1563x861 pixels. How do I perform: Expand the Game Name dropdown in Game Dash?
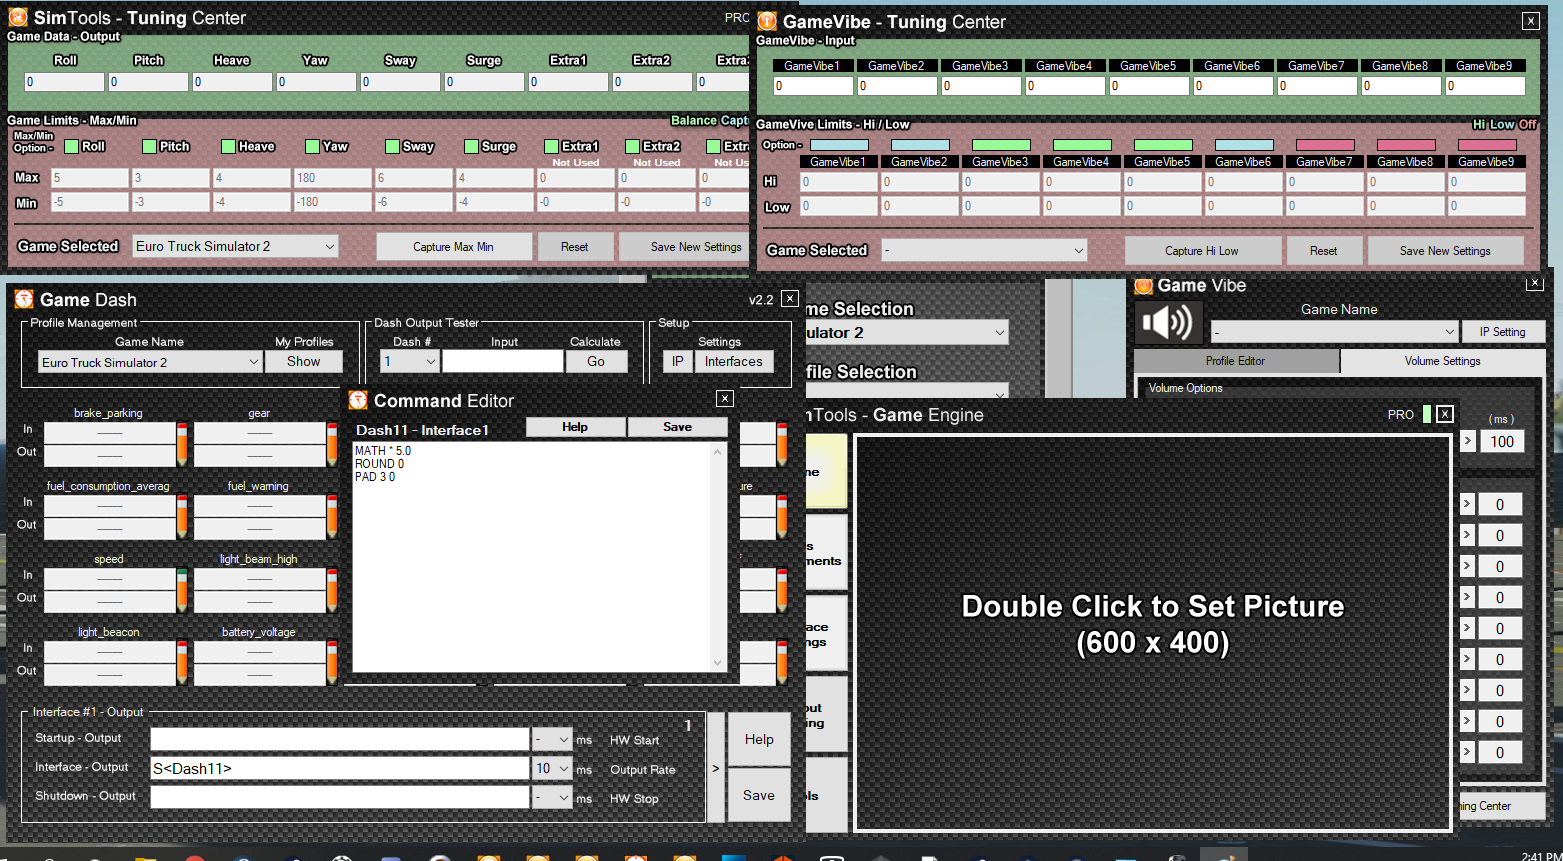[150, 362]
